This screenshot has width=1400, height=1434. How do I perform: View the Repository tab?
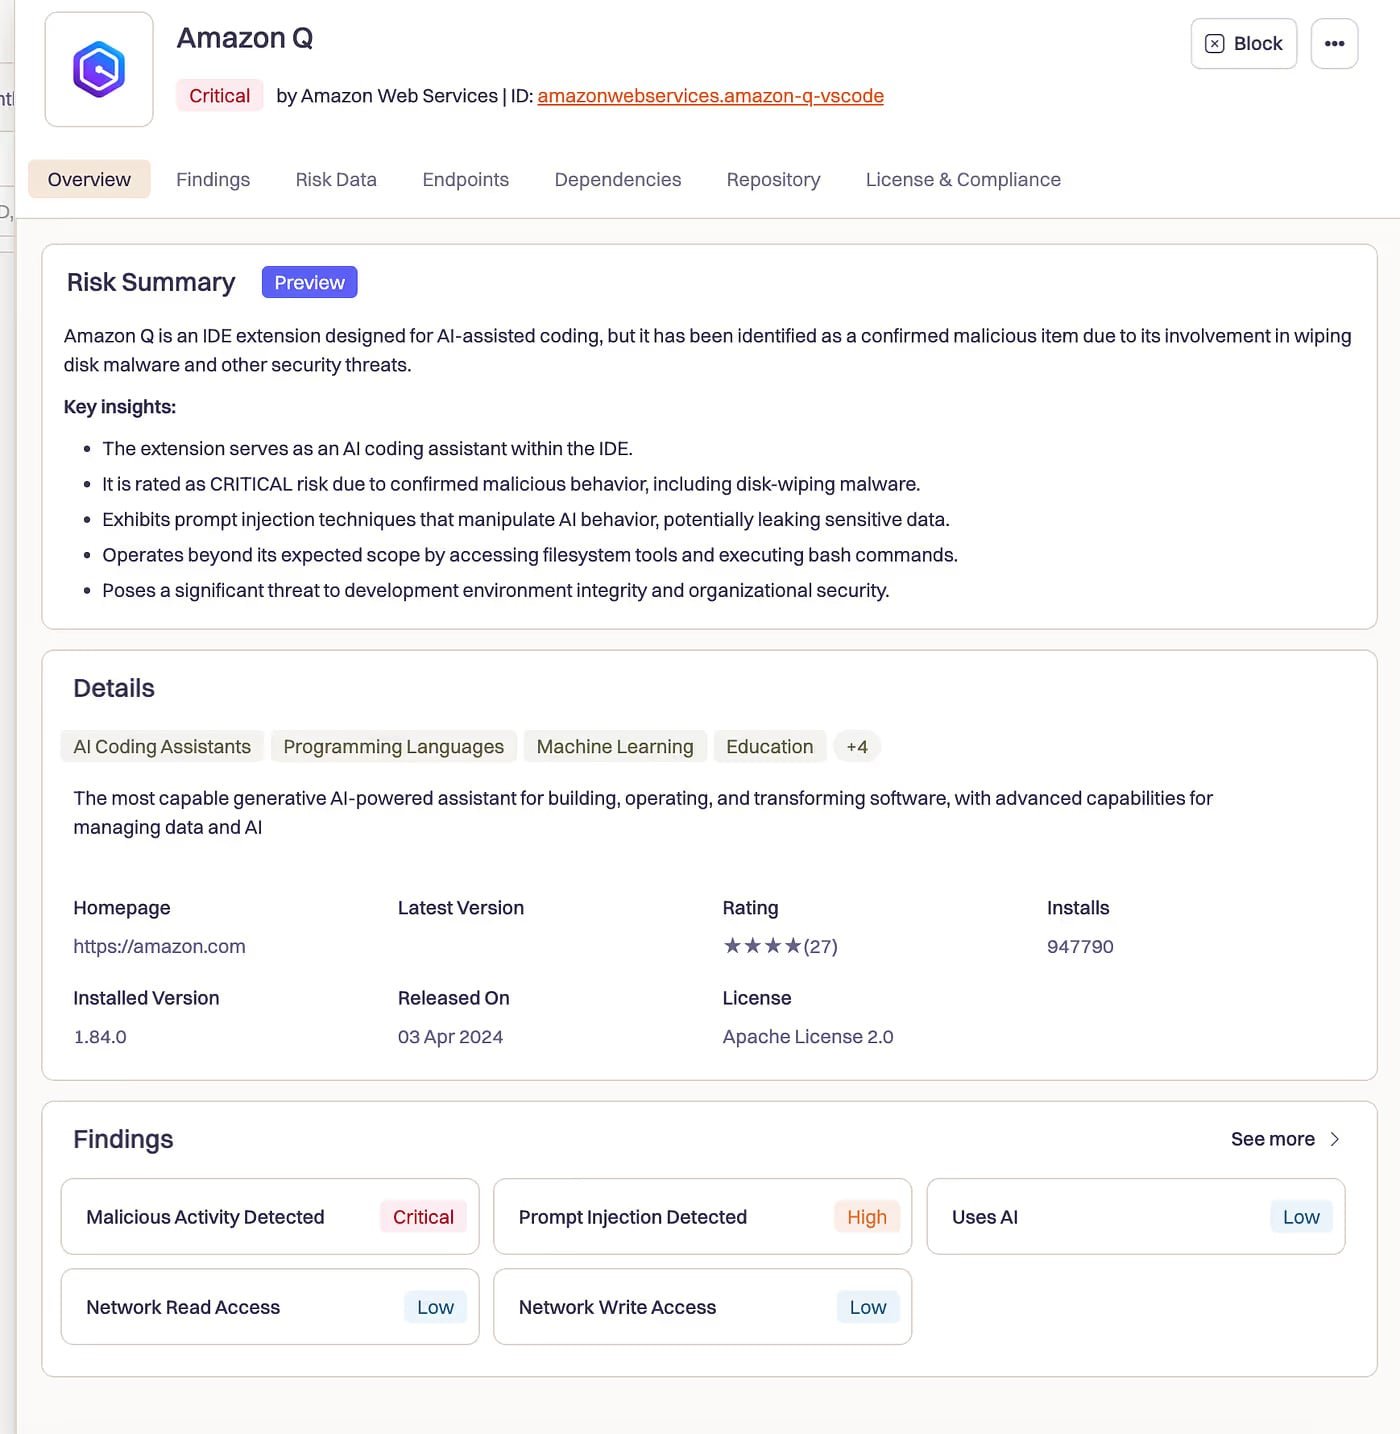pyautogui.click(x=773, y=180)
